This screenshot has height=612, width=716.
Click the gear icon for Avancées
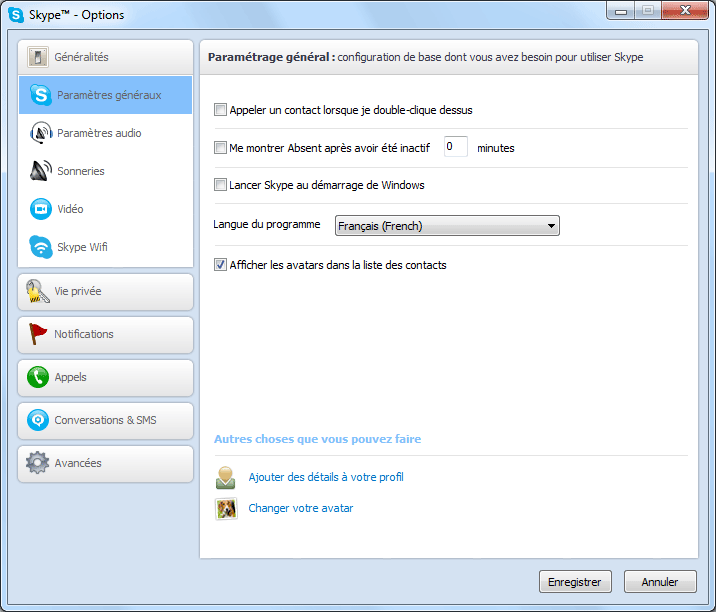coord(37,463)
